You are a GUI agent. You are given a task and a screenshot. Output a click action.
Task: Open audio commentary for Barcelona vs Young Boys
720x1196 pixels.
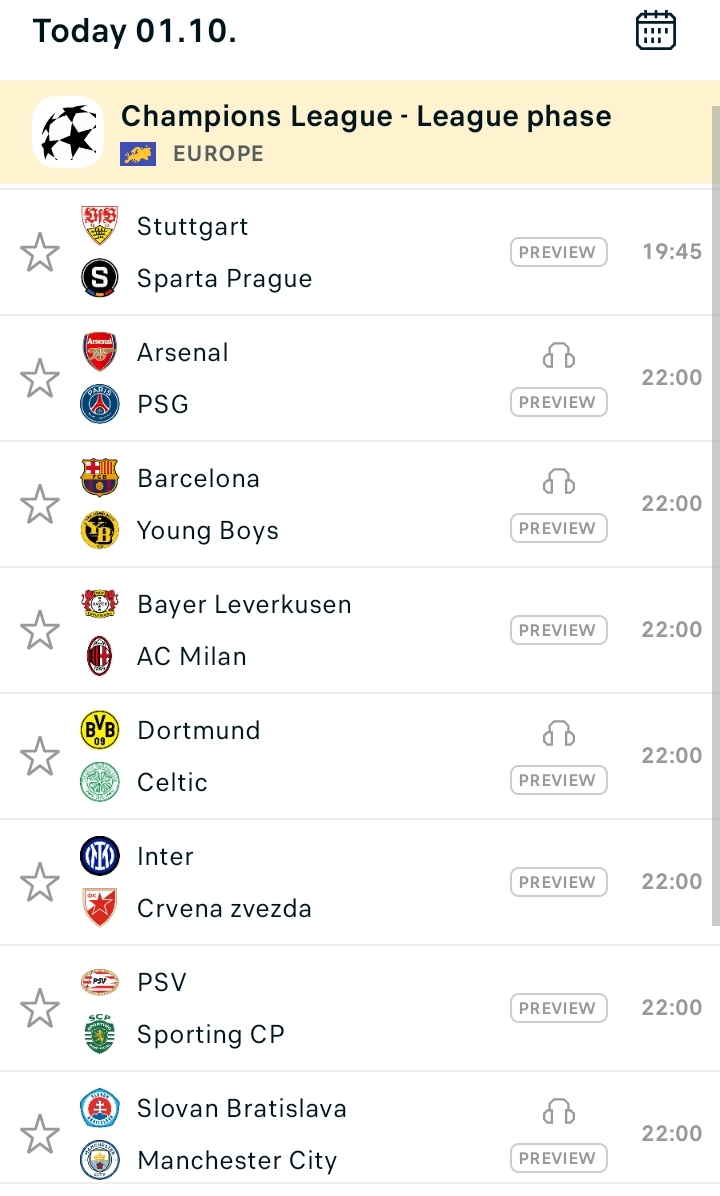(558, 481)
